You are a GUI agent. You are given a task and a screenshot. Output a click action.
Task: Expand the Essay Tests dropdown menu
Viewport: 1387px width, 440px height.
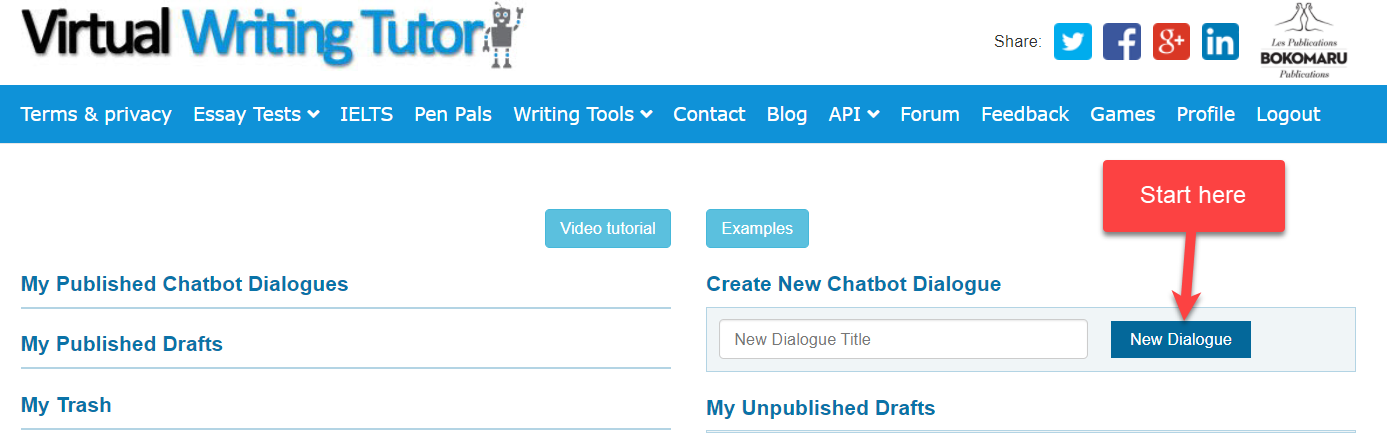click(256, 114)
